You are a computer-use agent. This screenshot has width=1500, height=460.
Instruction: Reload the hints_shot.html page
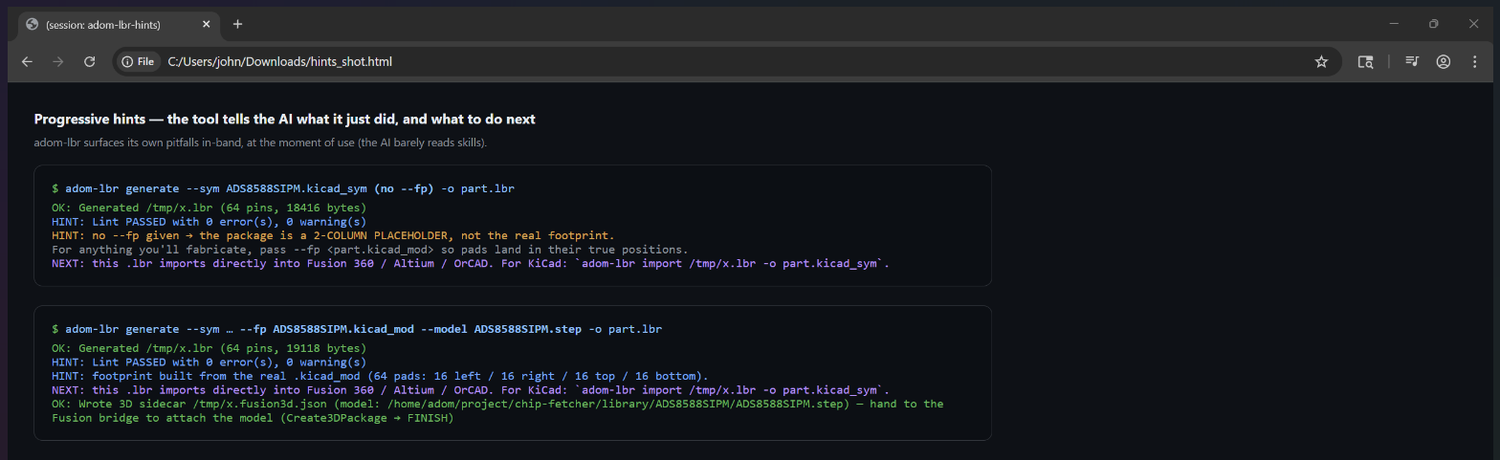tap(89, 62)
